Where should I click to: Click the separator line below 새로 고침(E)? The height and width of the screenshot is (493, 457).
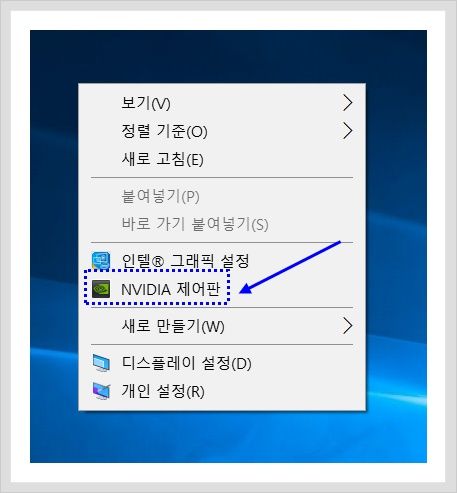[222, 178]
